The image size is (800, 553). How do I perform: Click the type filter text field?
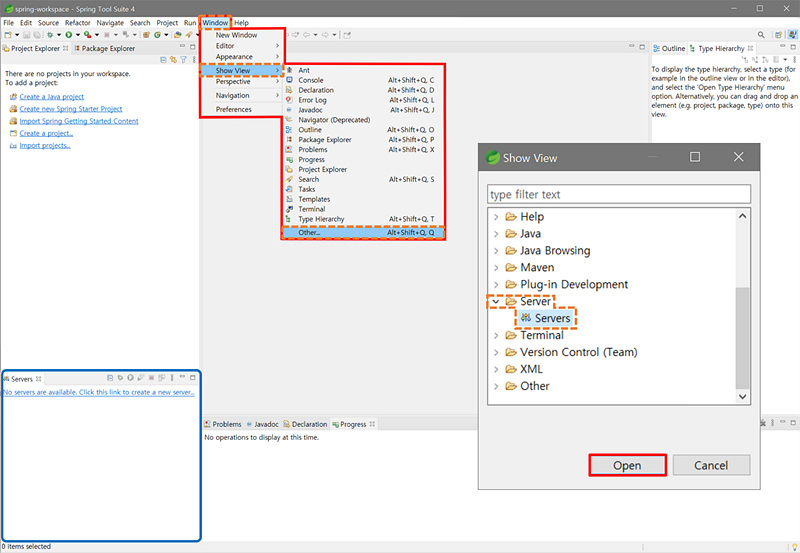tap(618, 194)
